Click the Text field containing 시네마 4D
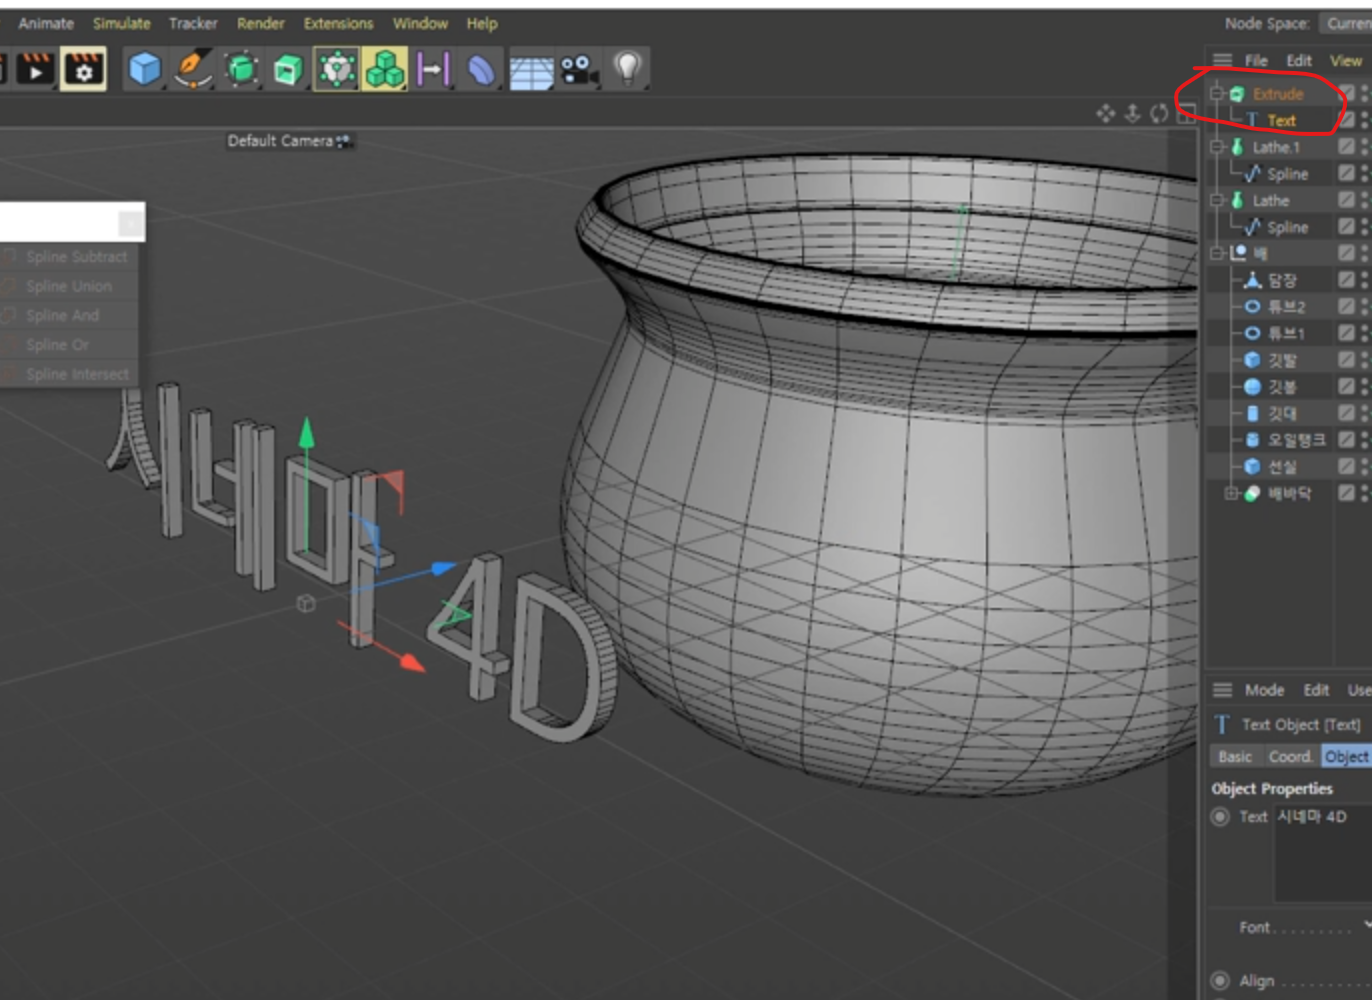The height and width of the screenshot is (1000, 1372). [1322, 855]
